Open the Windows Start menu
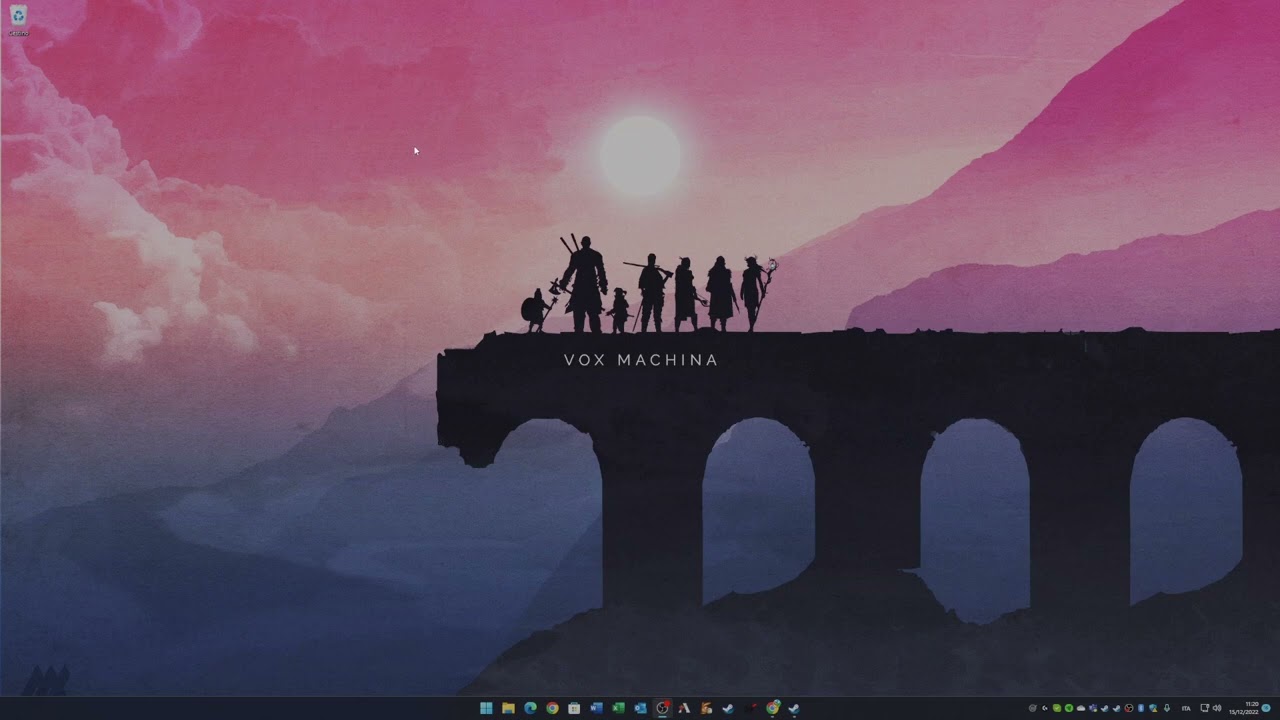This screenshot has height=720, width=1280. coord(486,708)
